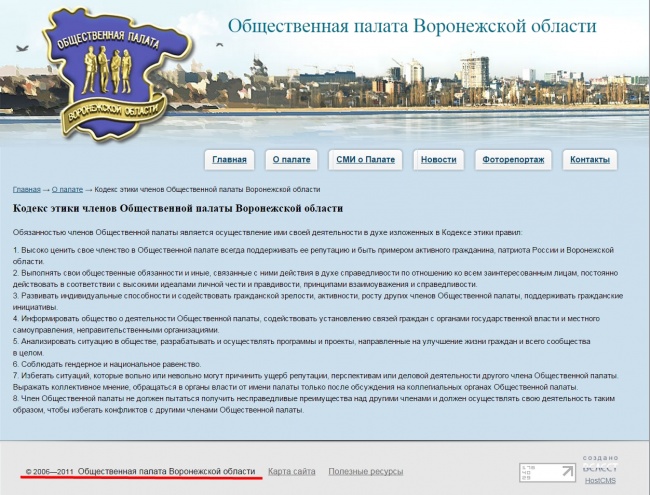
Task: Click the site title Общественная палата Воронежской области
Action: pyautogui.click(x=412, y=26)
